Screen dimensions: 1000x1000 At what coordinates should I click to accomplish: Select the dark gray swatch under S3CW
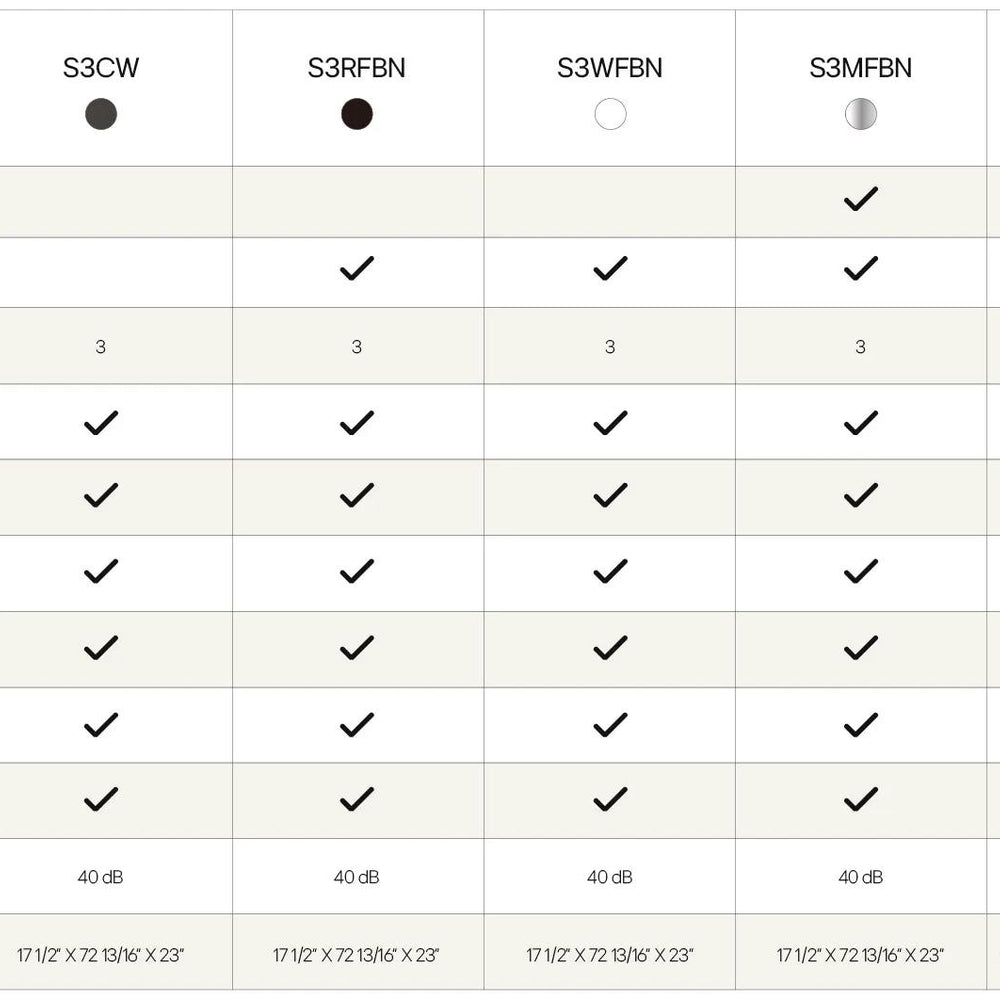click(x=101, y=114)
